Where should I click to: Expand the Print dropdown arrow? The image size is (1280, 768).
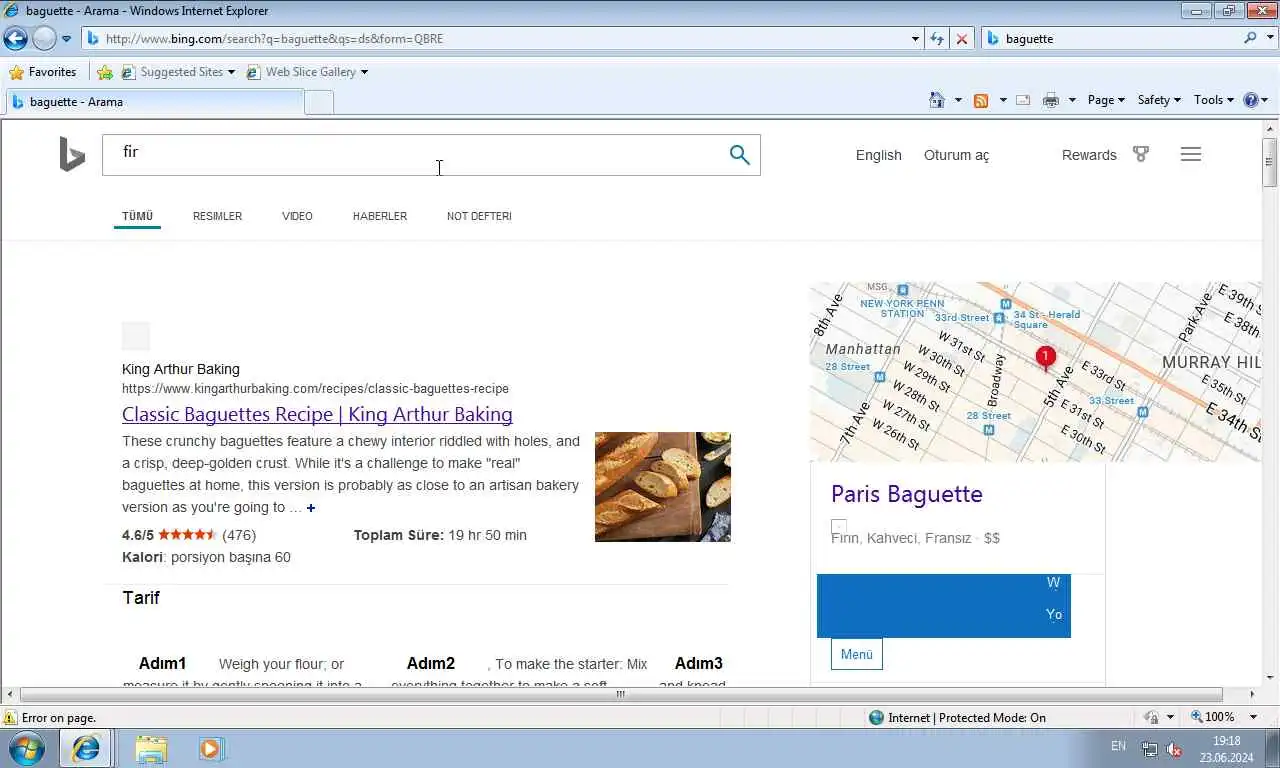click(x=1071, y=100)
